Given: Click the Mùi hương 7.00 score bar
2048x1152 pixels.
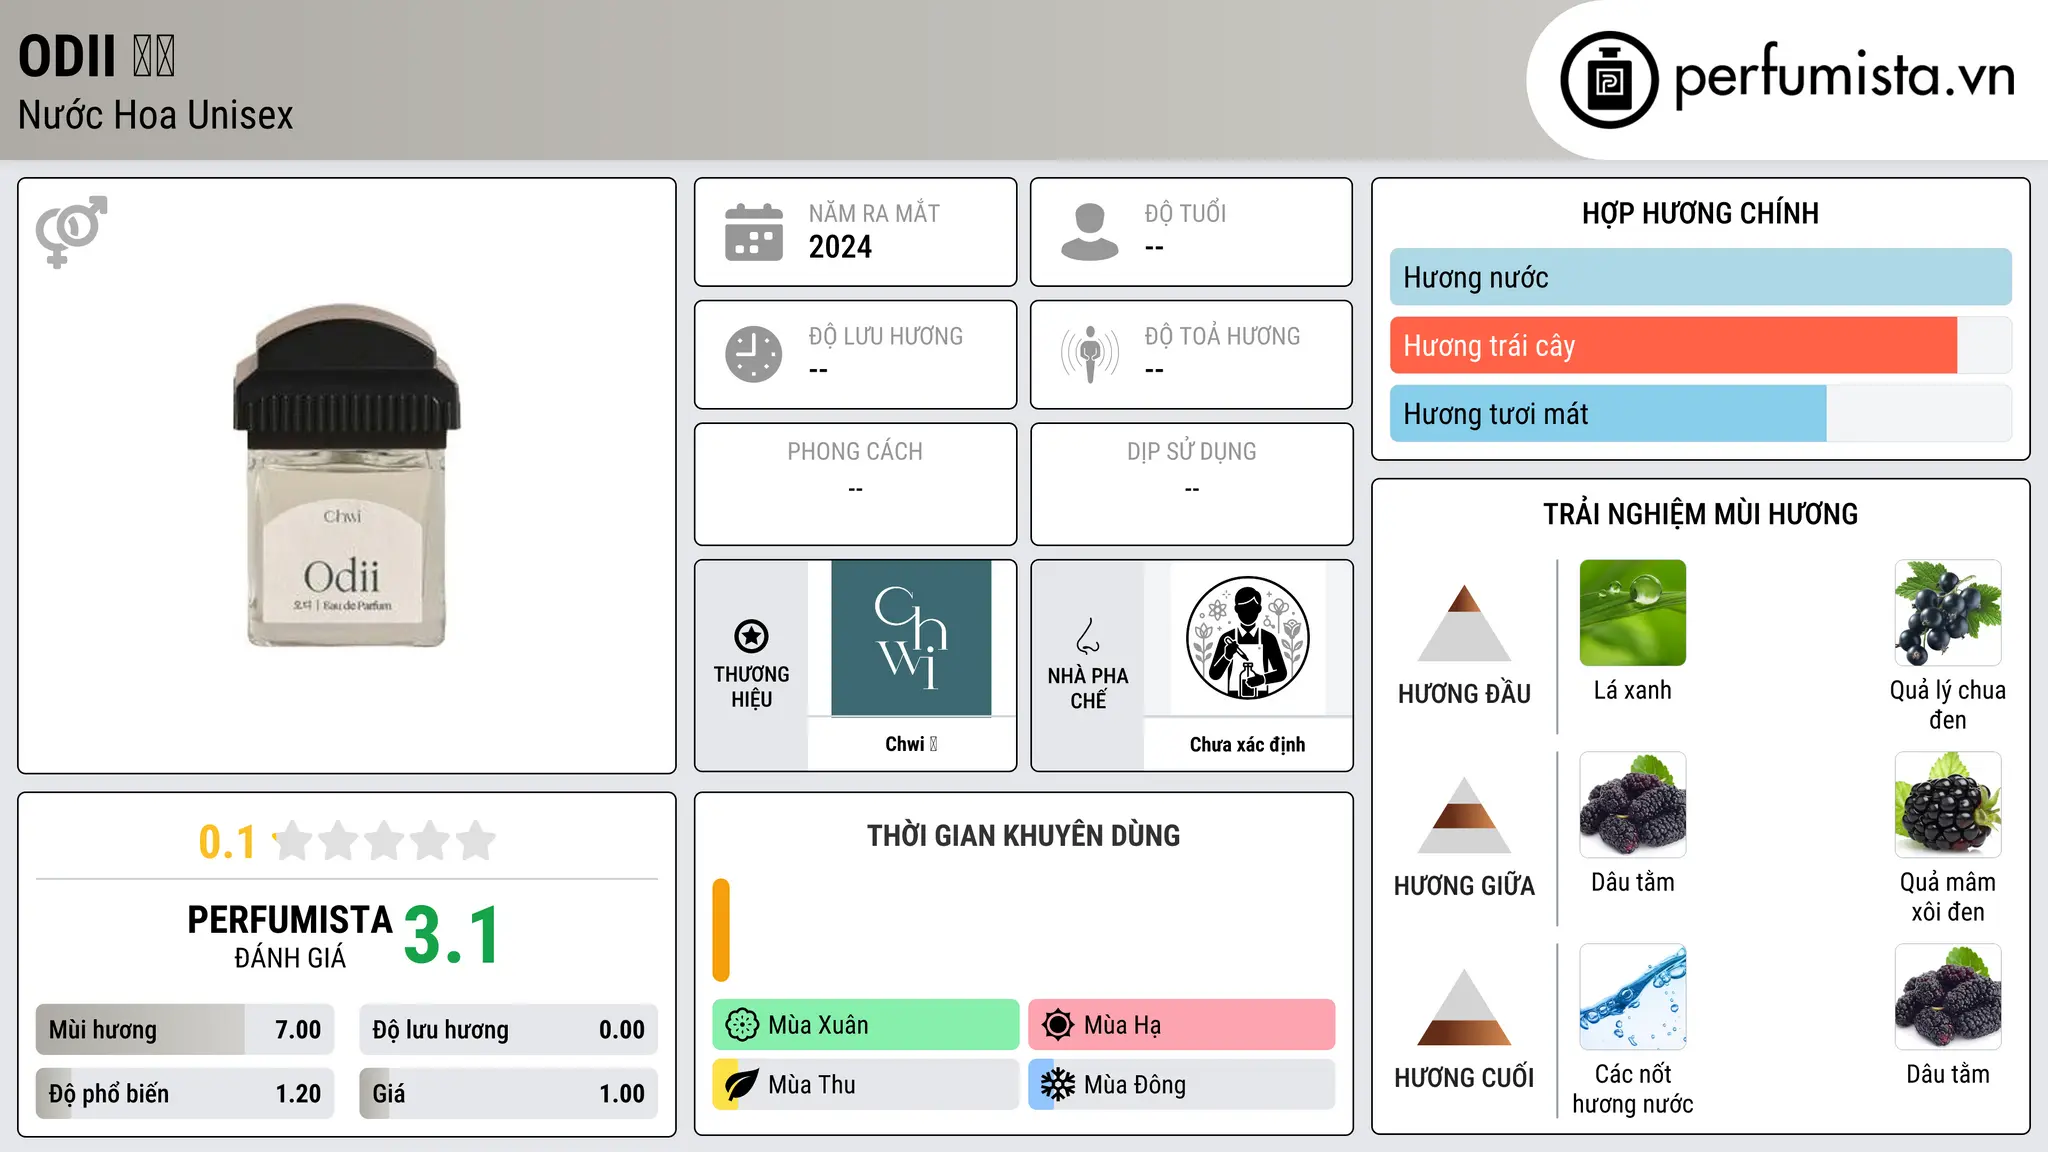Looking at the screenshot, I should [x=185, y=1029].
